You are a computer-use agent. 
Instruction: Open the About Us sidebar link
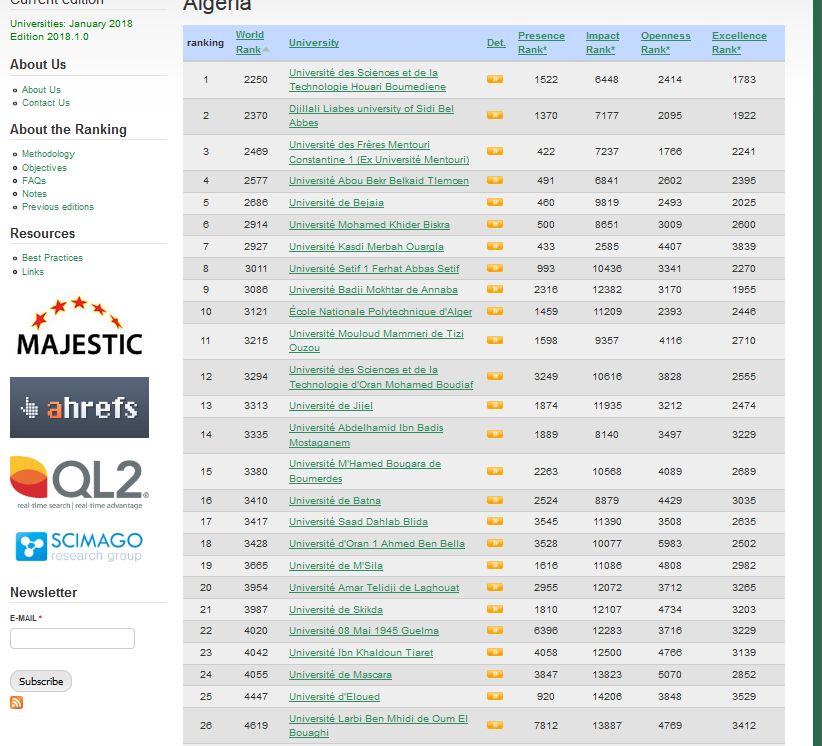pyautogui.click(x=41, y=90)
